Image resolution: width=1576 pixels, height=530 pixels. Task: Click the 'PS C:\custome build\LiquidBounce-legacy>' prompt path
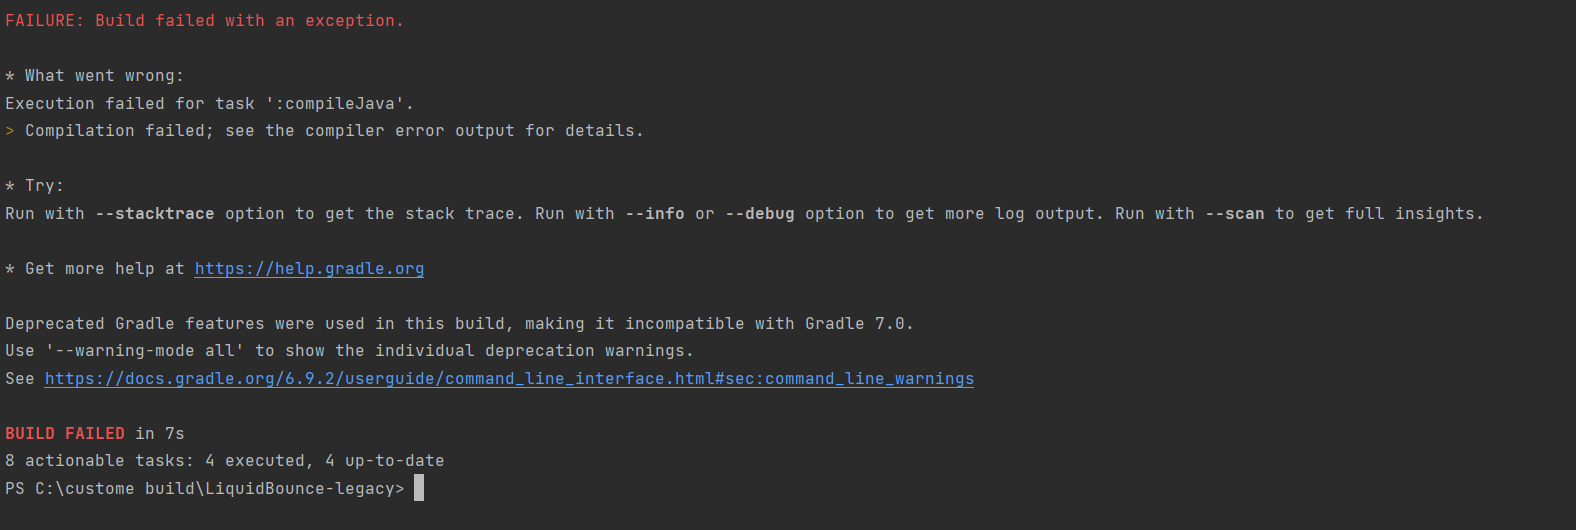coord(205,489)
